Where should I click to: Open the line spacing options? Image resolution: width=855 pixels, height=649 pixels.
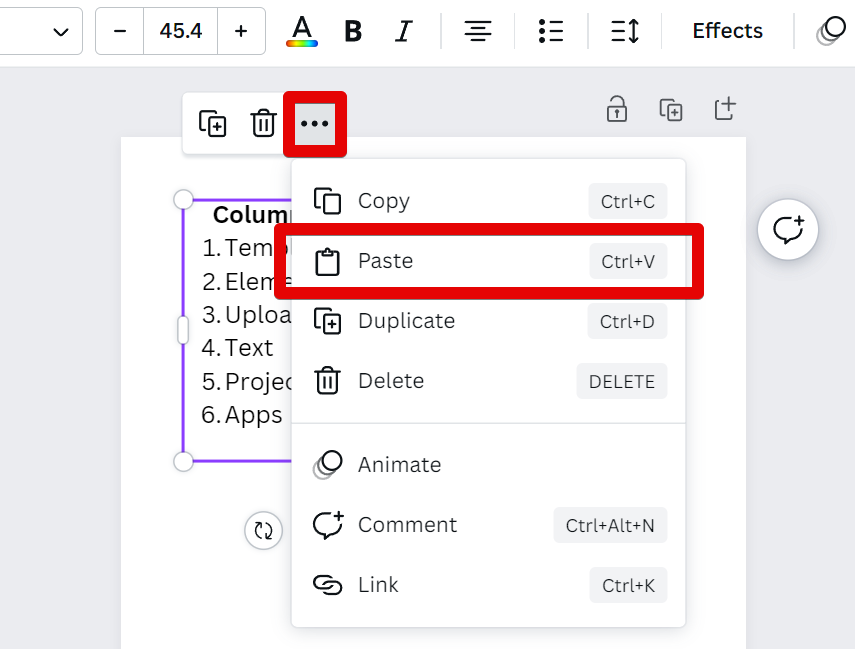625,31
